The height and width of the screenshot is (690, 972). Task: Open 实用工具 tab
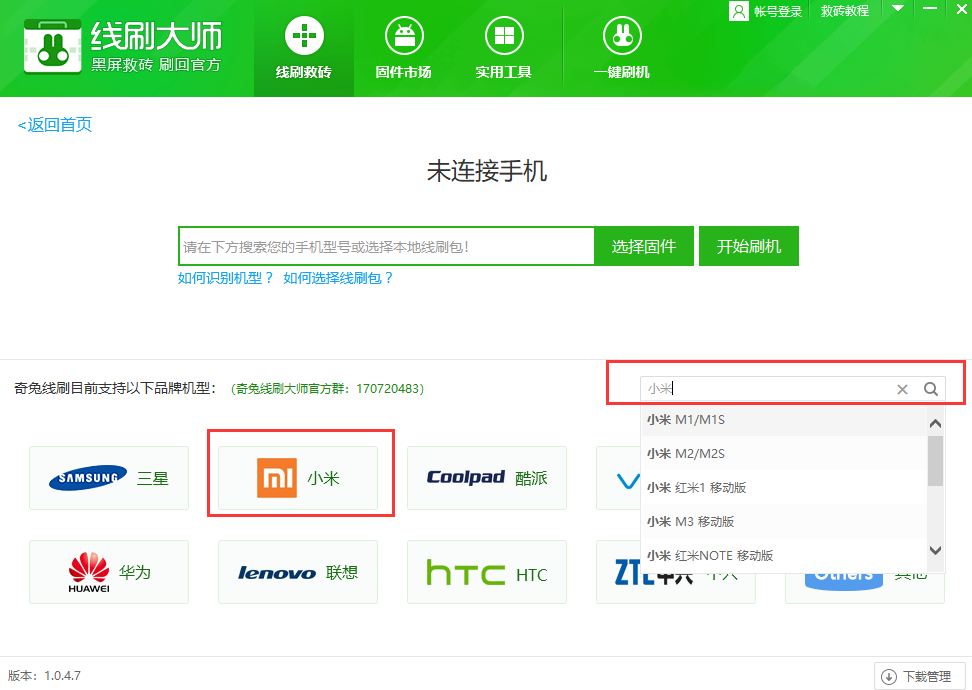coord(503,48)
